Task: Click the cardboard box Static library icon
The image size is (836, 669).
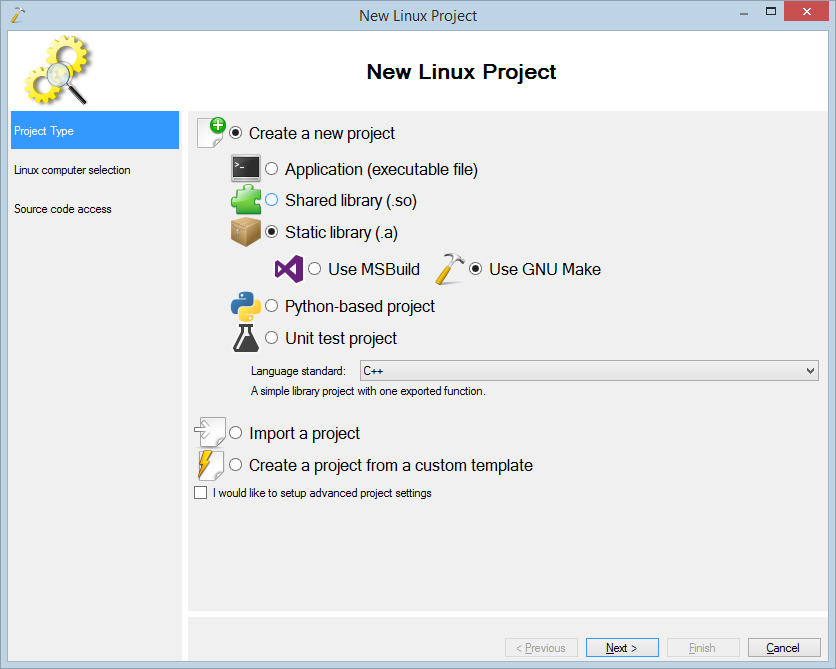Action: point(246,232)
